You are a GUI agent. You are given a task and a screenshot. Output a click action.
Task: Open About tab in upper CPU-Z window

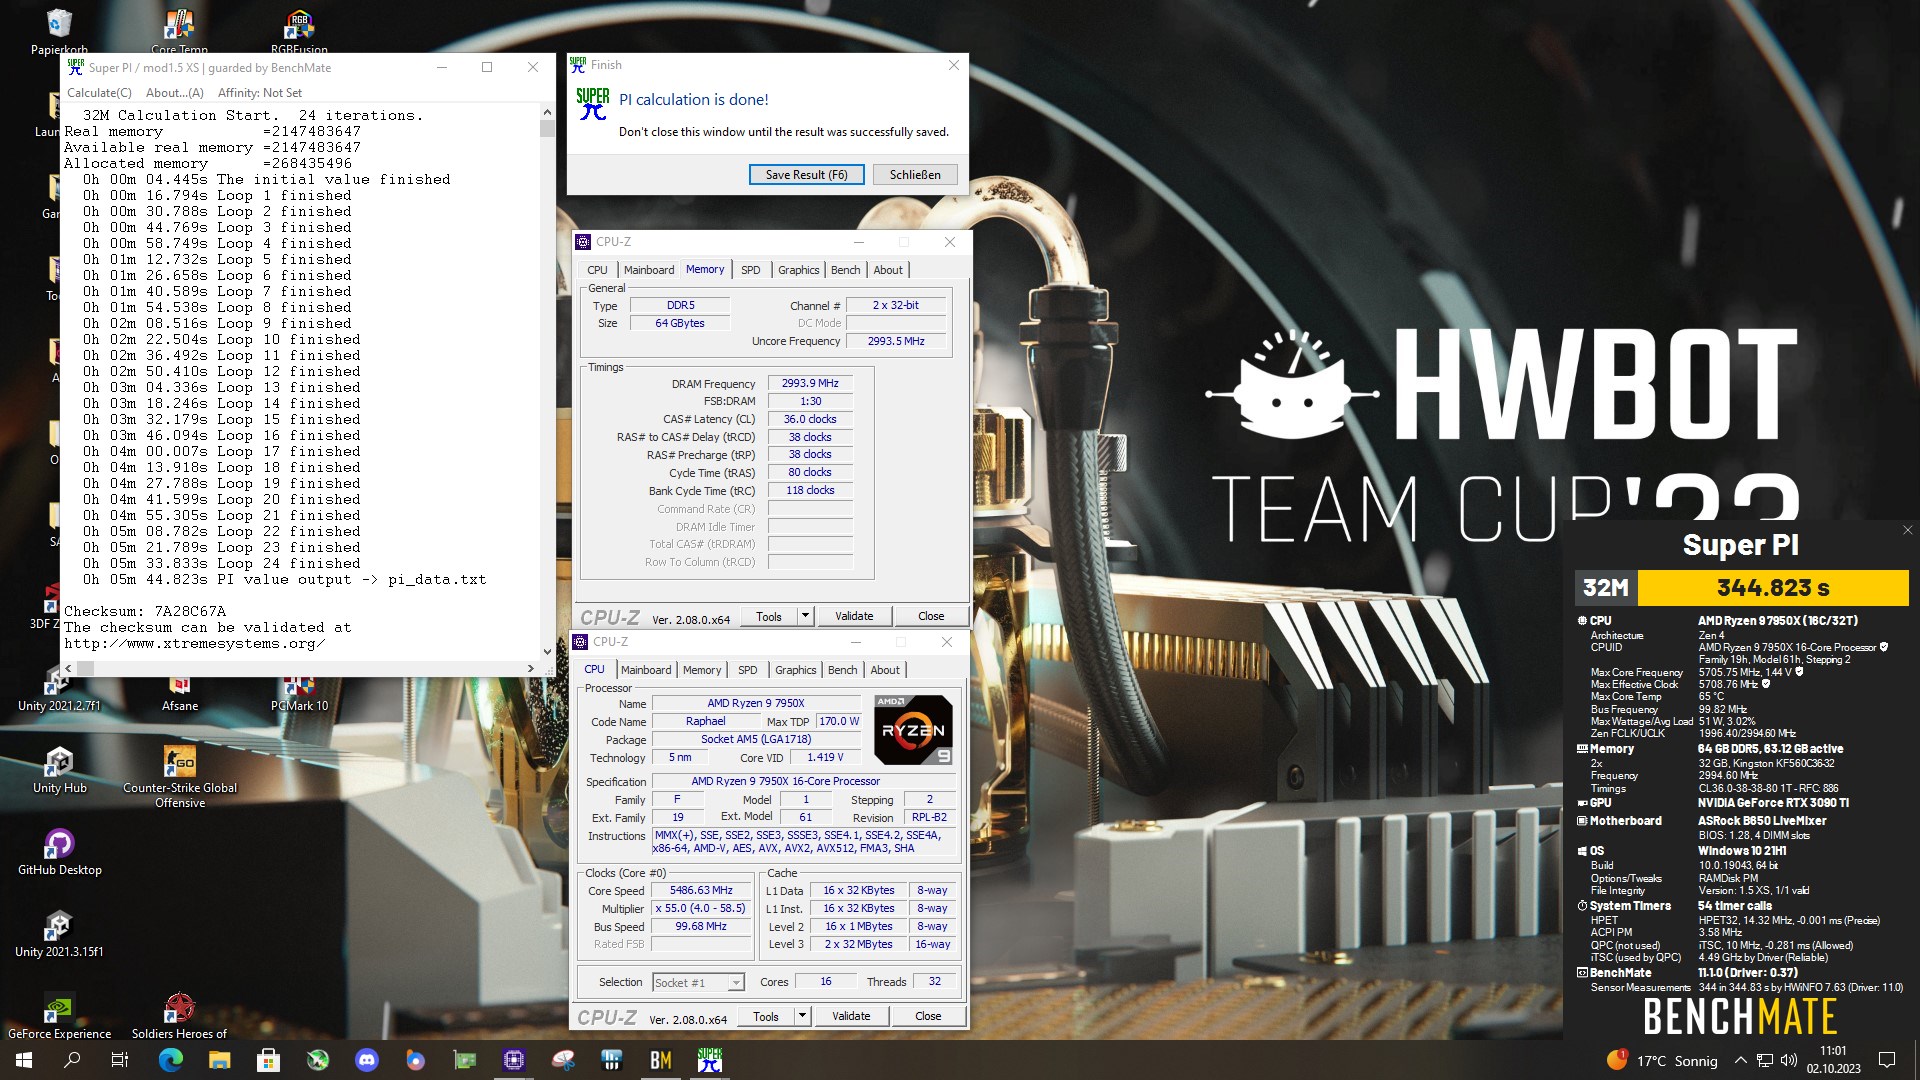click(x=888, y=270)
